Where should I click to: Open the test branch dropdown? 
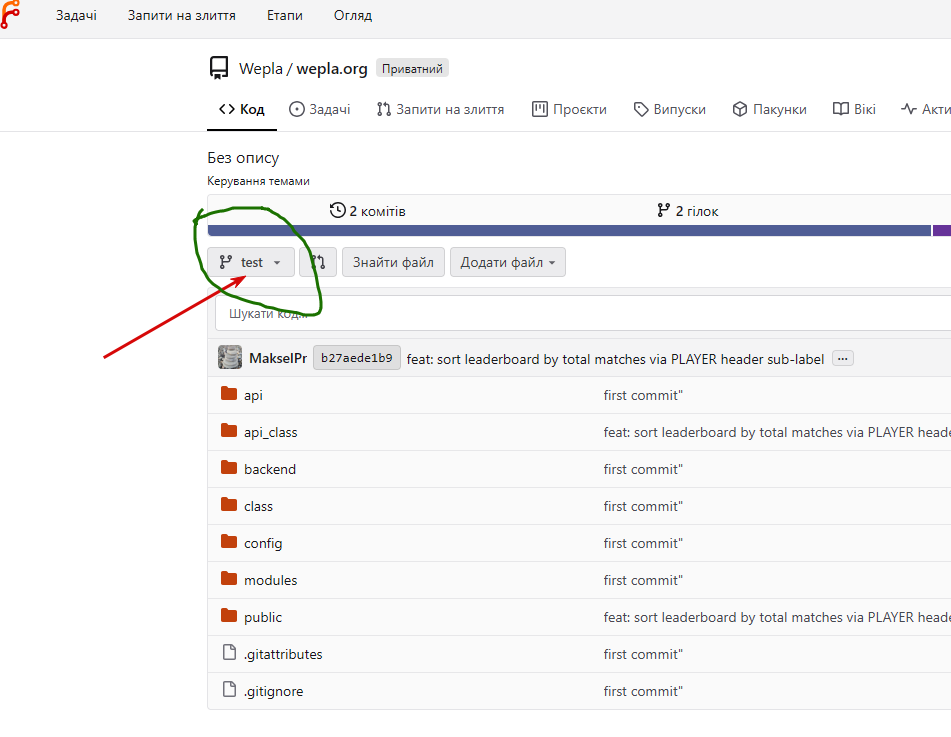click(250, 262)
